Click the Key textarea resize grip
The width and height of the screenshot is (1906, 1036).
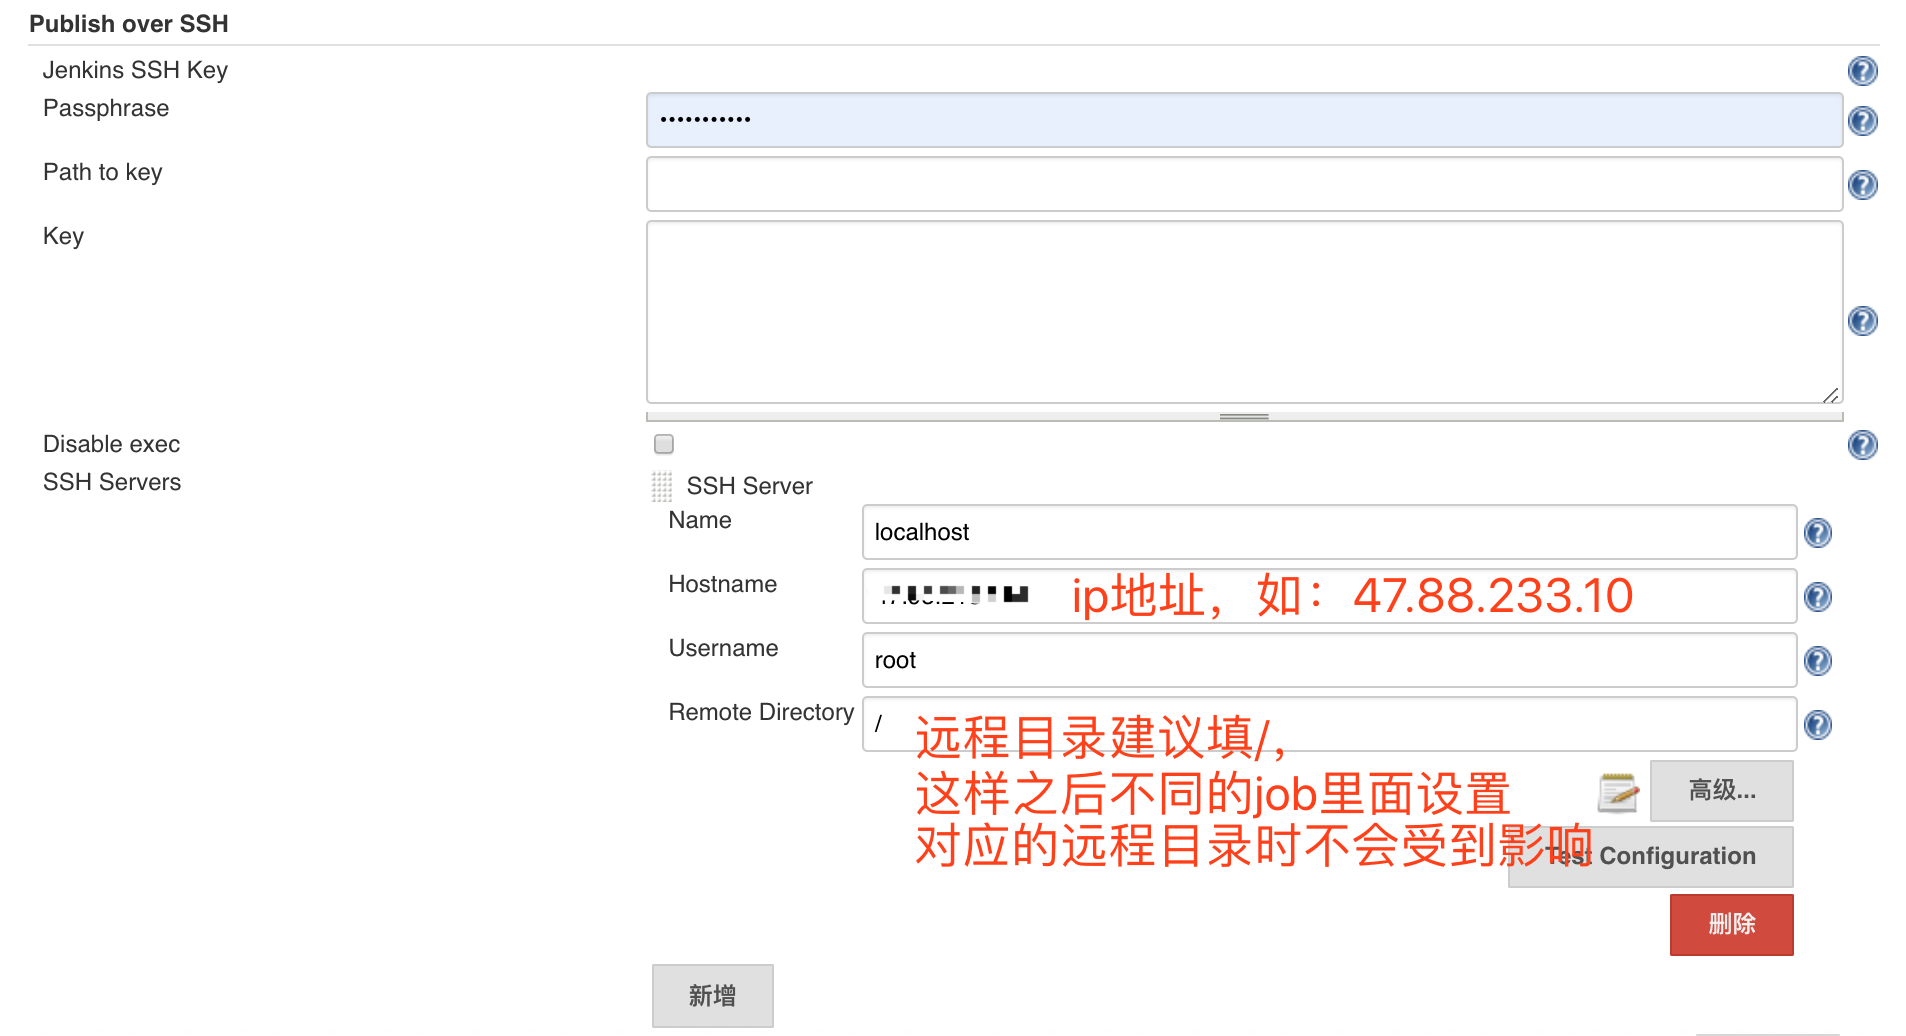[x=1830, y=394]
